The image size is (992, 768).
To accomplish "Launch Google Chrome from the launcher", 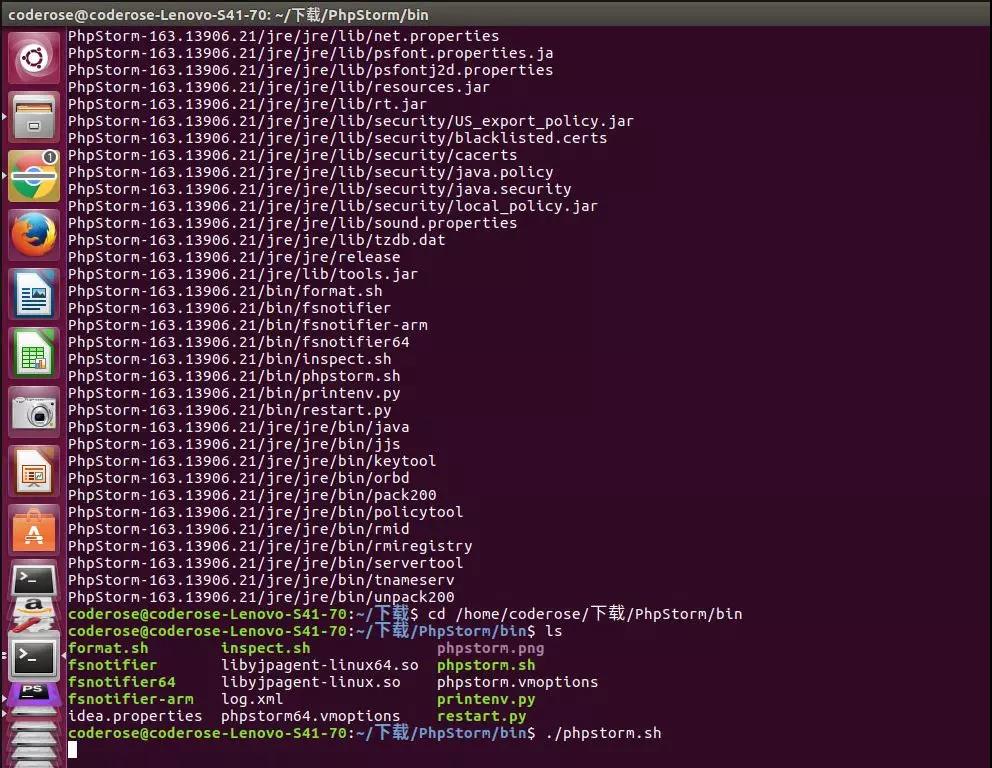I will (x=34, y=176).
